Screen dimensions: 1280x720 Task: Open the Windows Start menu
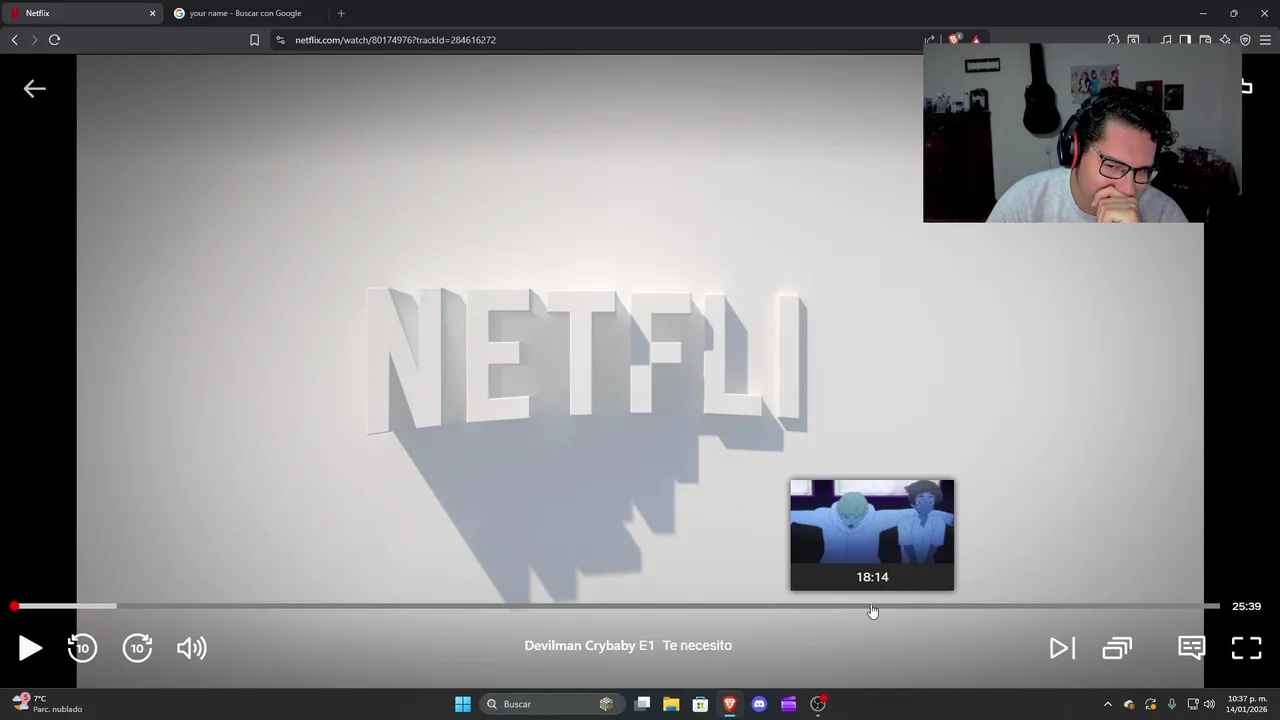[463, 704]
